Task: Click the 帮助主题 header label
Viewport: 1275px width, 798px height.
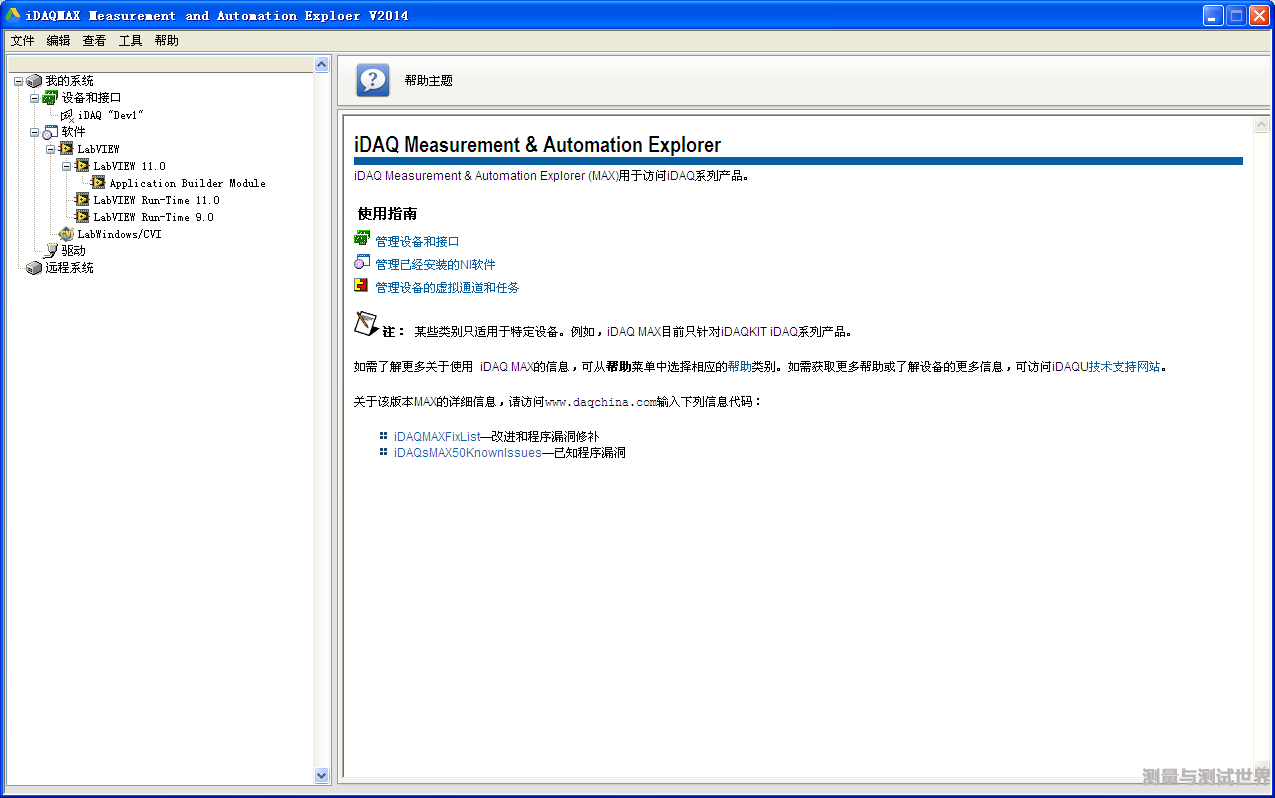Action: click(x=428, y=81)
